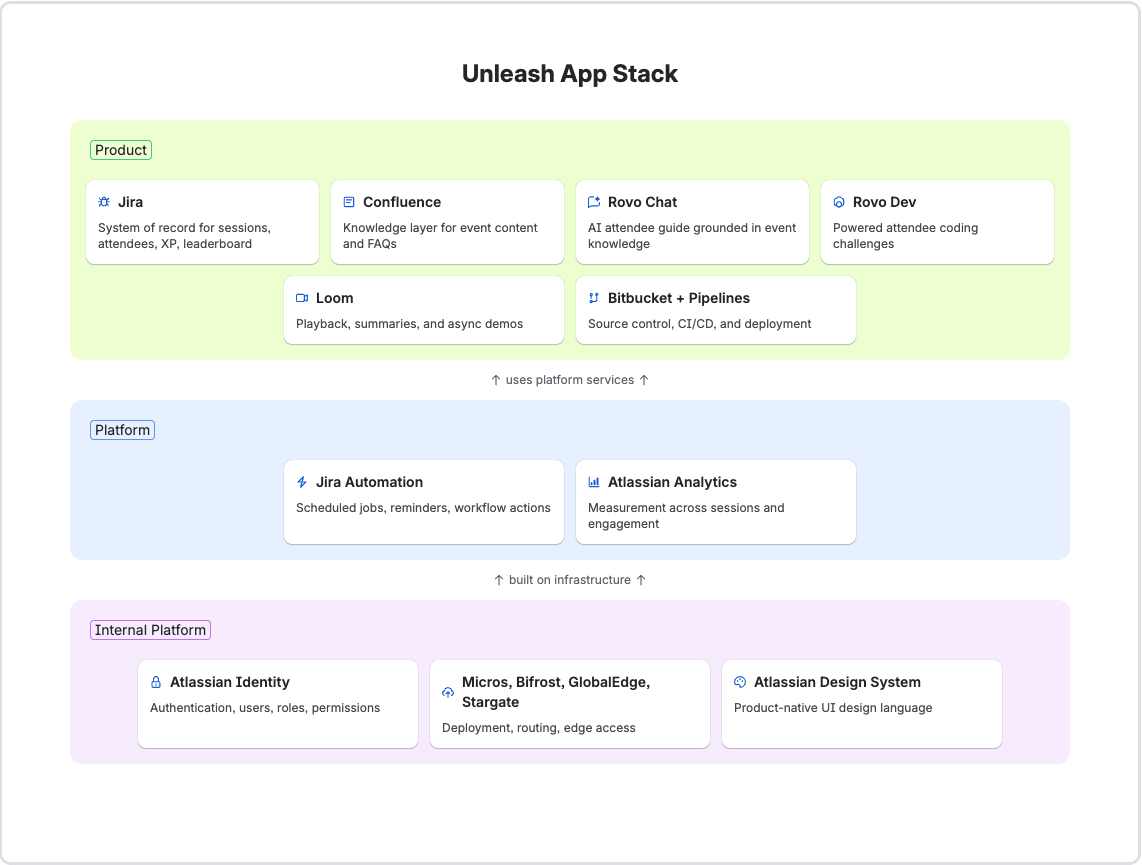Click the Rovo Chat card title
The image size is (1142, 865).
(x=642, y=202)
